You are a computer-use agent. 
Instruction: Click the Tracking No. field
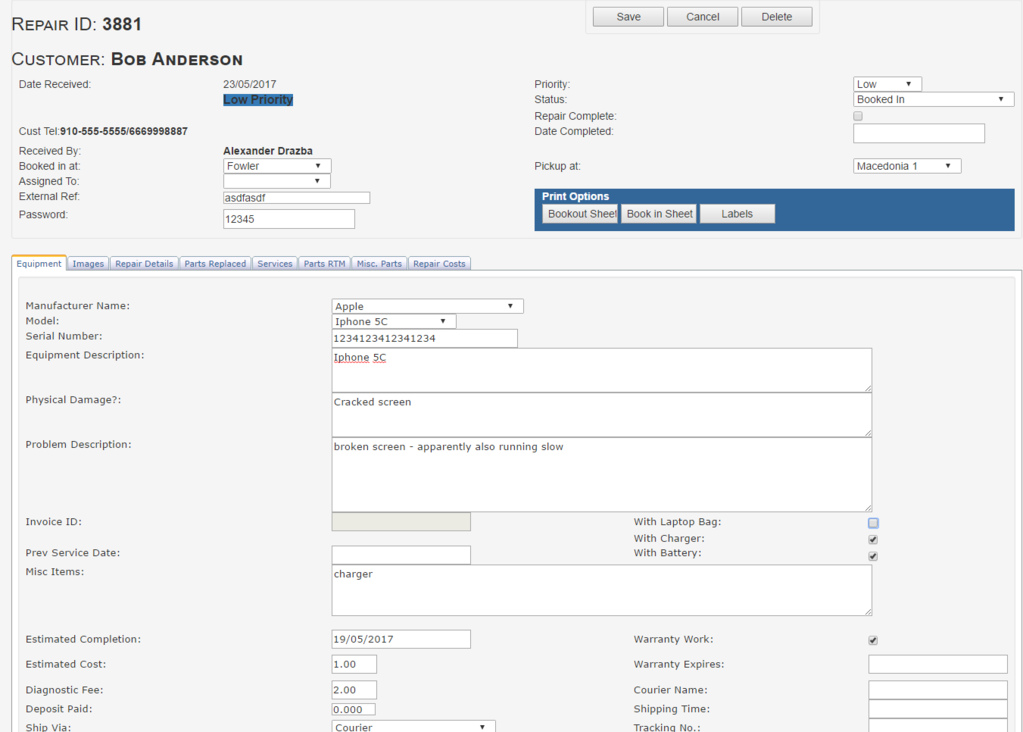[x=938, y=726]
